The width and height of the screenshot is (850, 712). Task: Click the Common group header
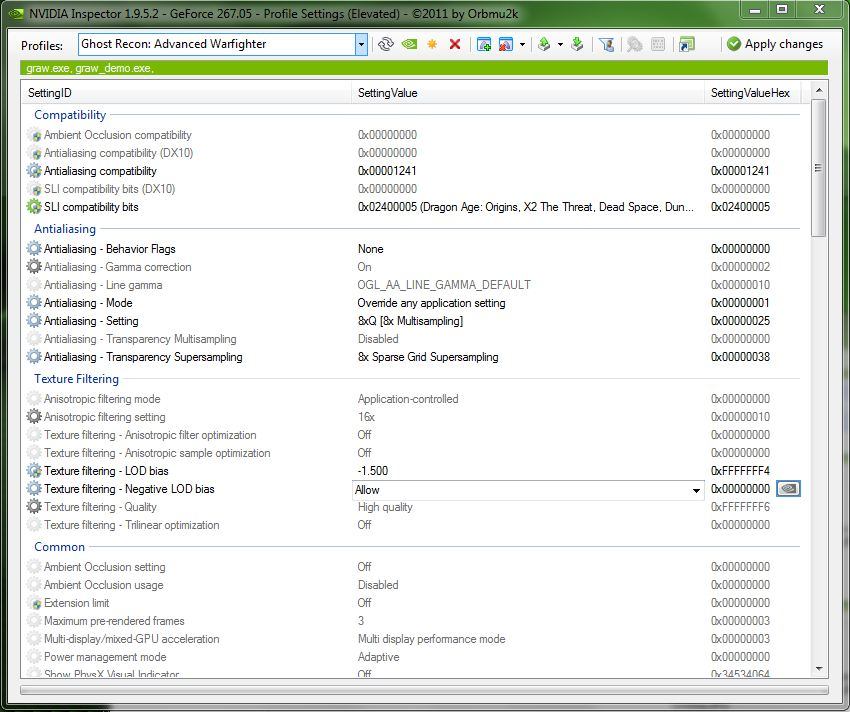60,547
